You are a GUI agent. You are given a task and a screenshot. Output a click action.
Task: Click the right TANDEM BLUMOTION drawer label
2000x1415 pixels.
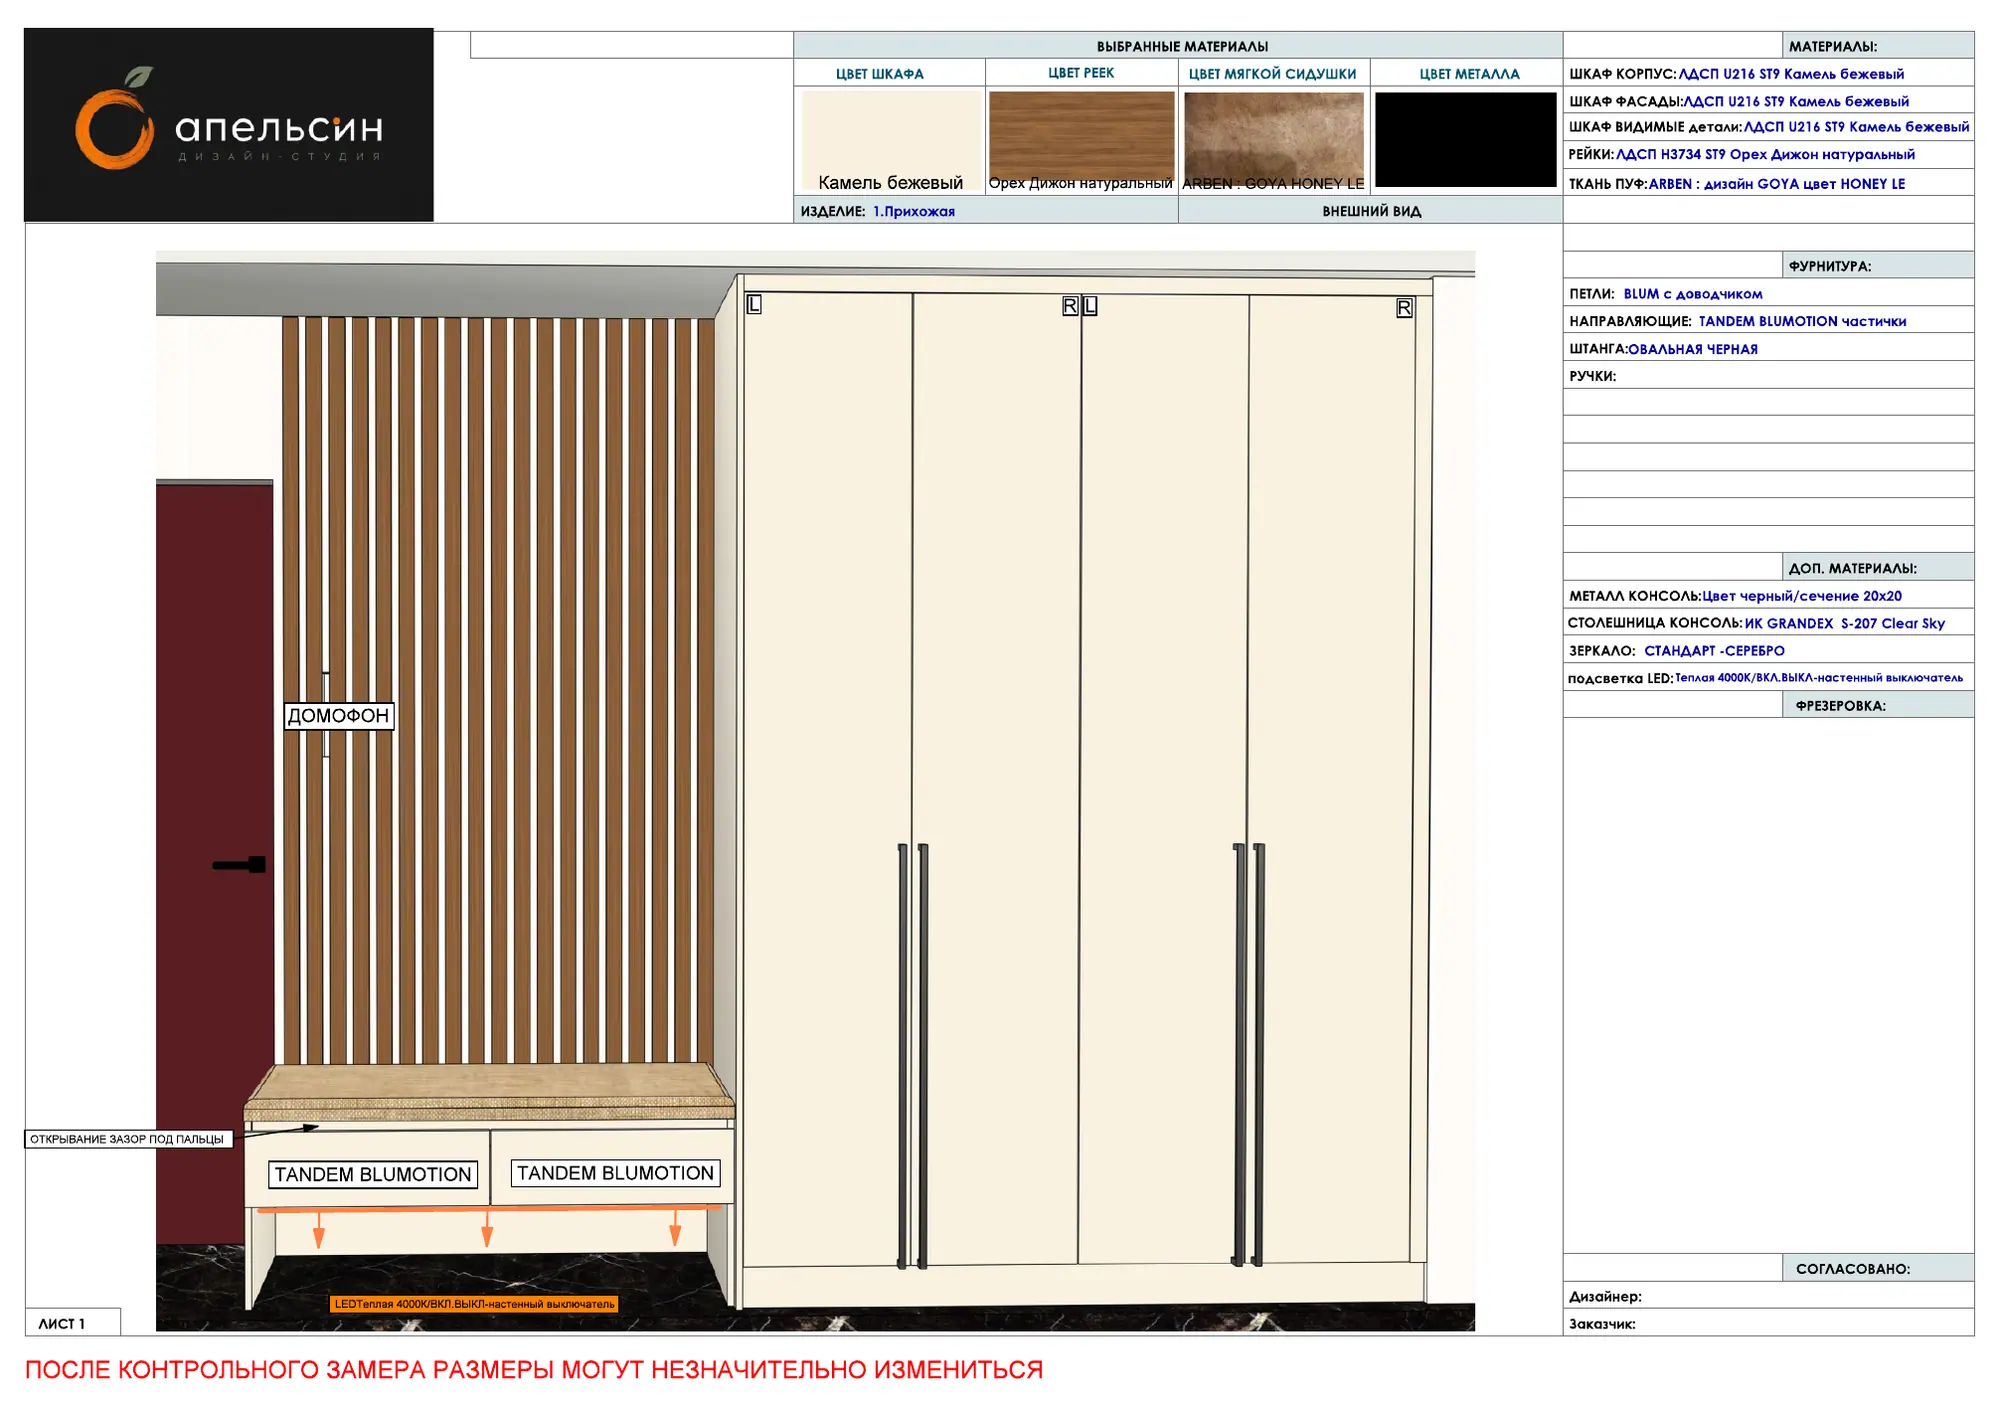[x=615, y=1173]
